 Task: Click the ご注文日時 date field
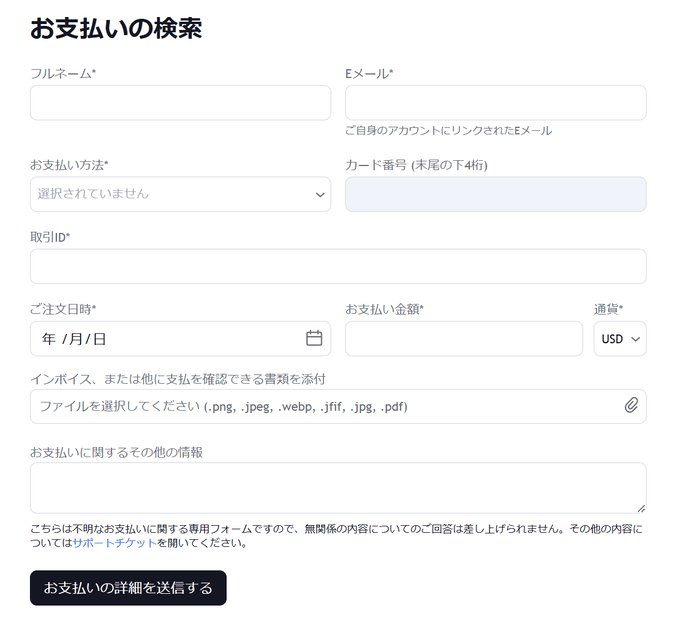[180, 339]
